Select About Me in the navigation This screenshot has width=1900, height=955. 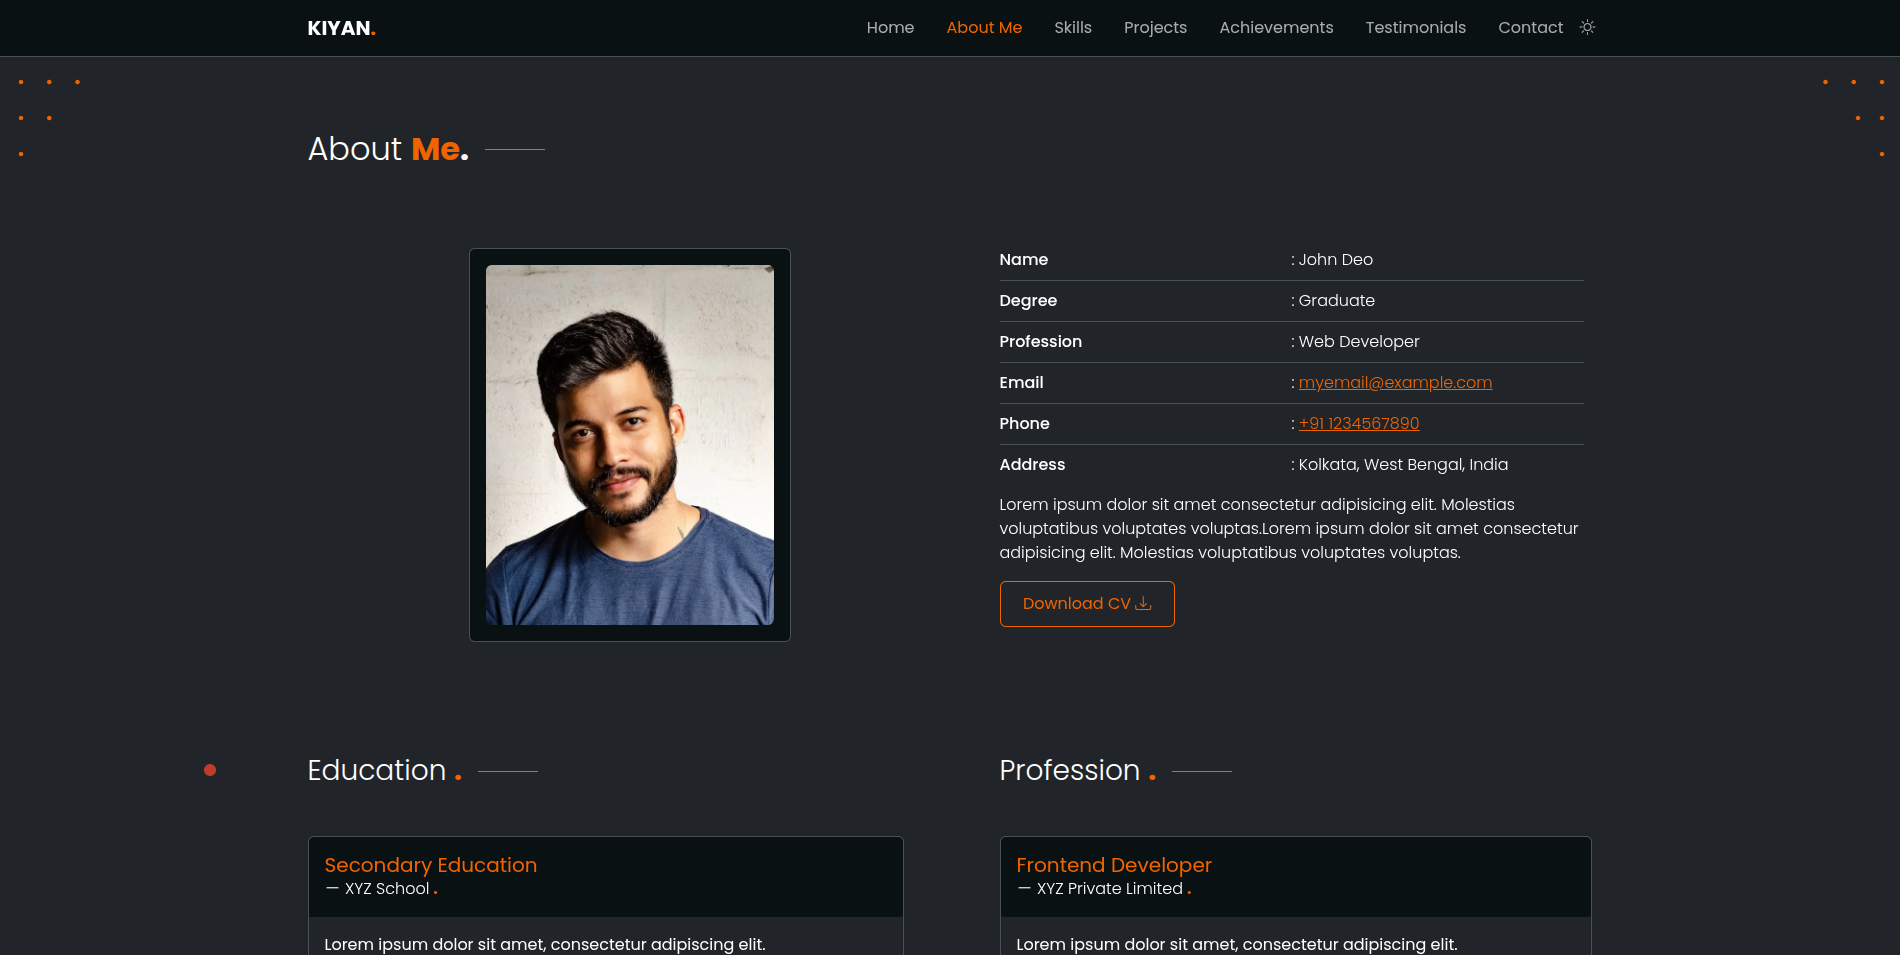(x=984, y=28)
